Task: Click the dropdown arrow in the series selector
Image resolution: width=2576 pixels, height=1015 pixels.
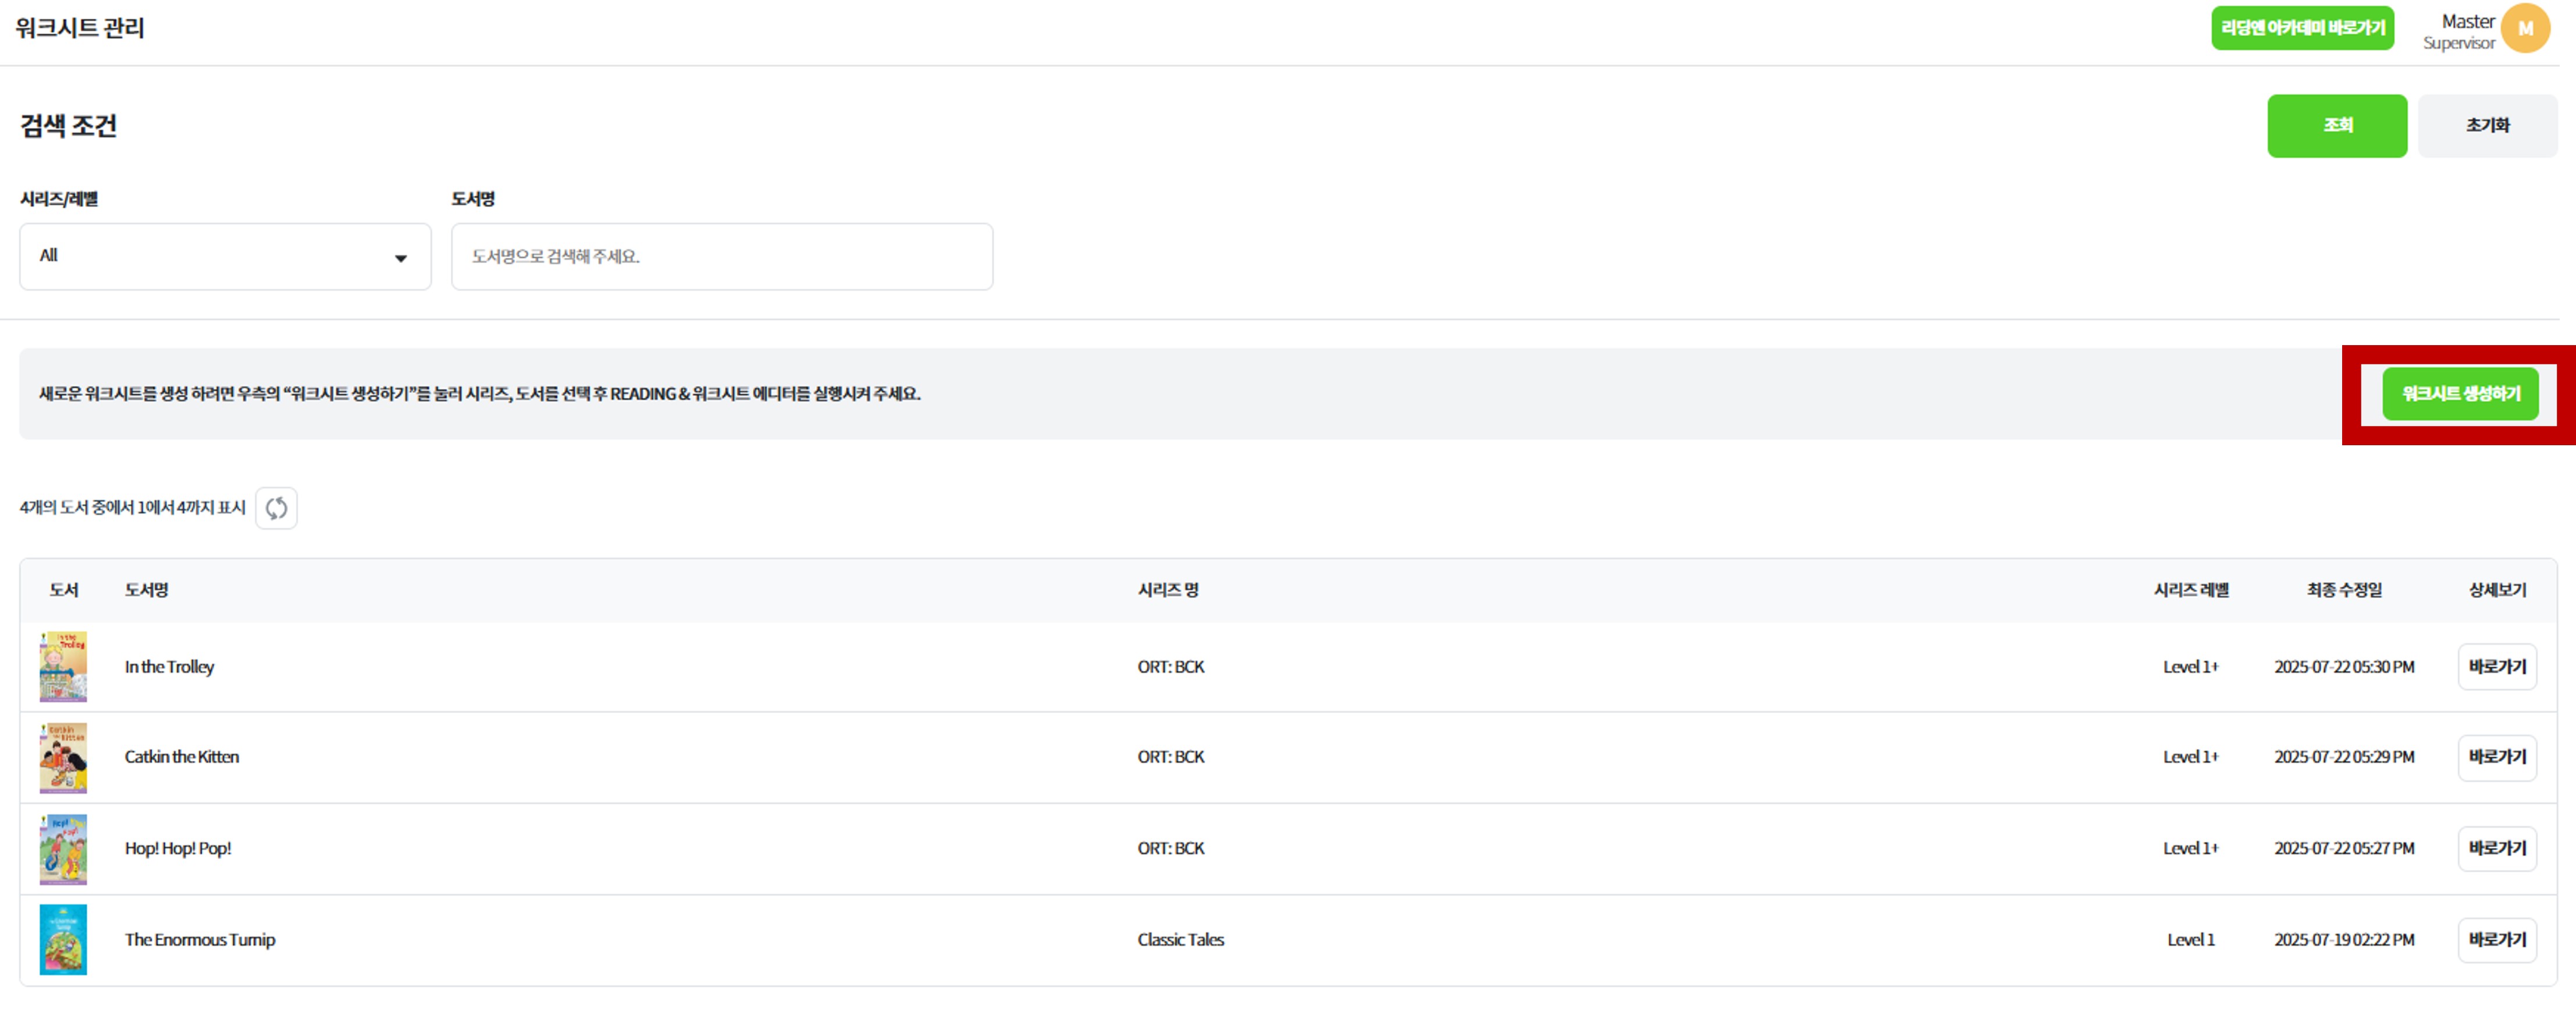Action: (x=401, y=259)
